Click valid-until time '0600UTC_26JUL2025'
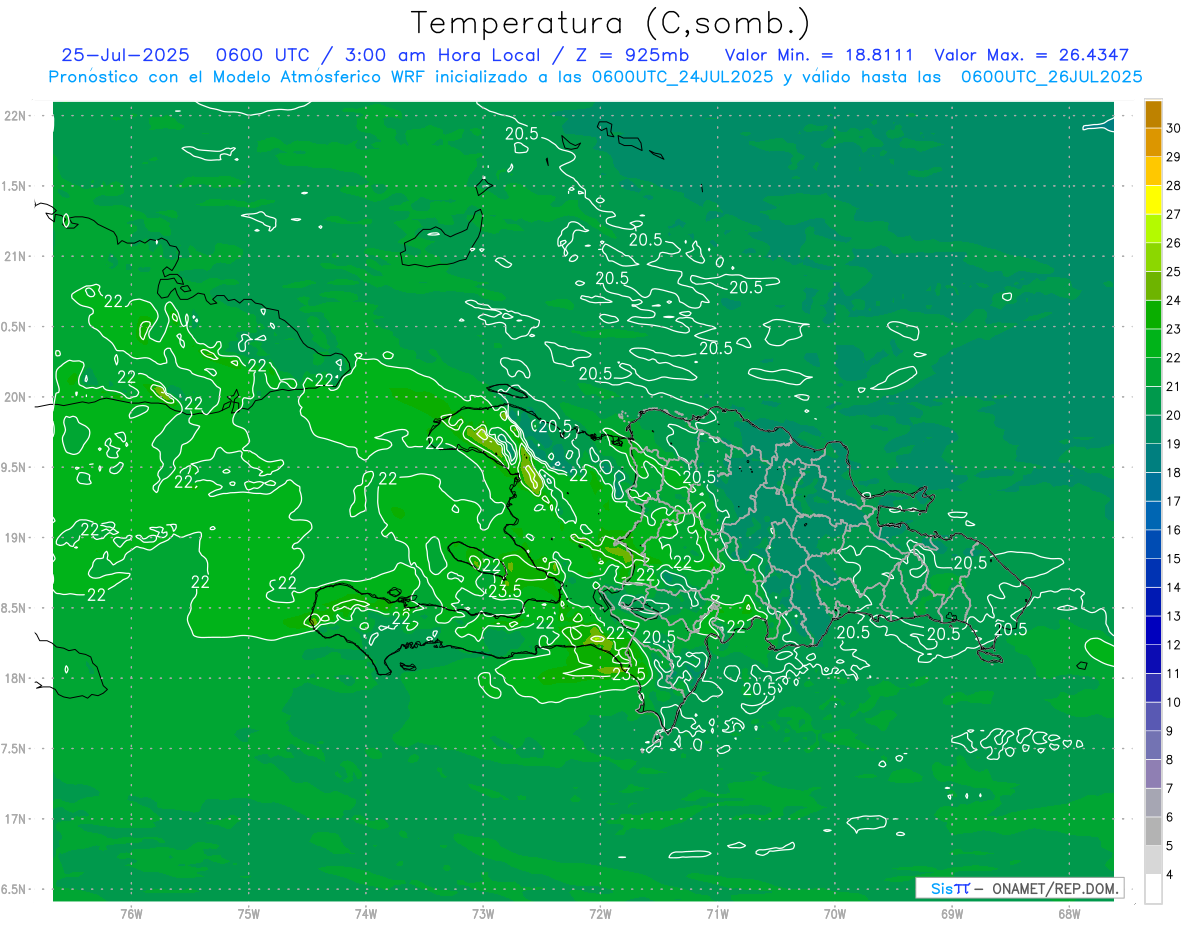Screen dimensions: 1200x927 pyautogui.click(x=1052, y=77)
